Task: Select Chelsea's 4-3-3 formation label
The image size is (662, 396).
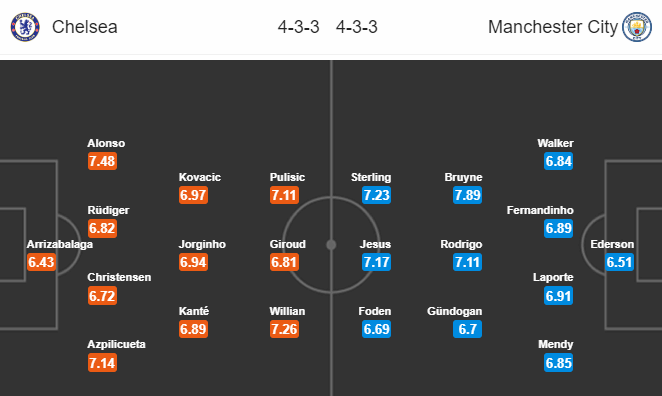Action: point(298,27)
